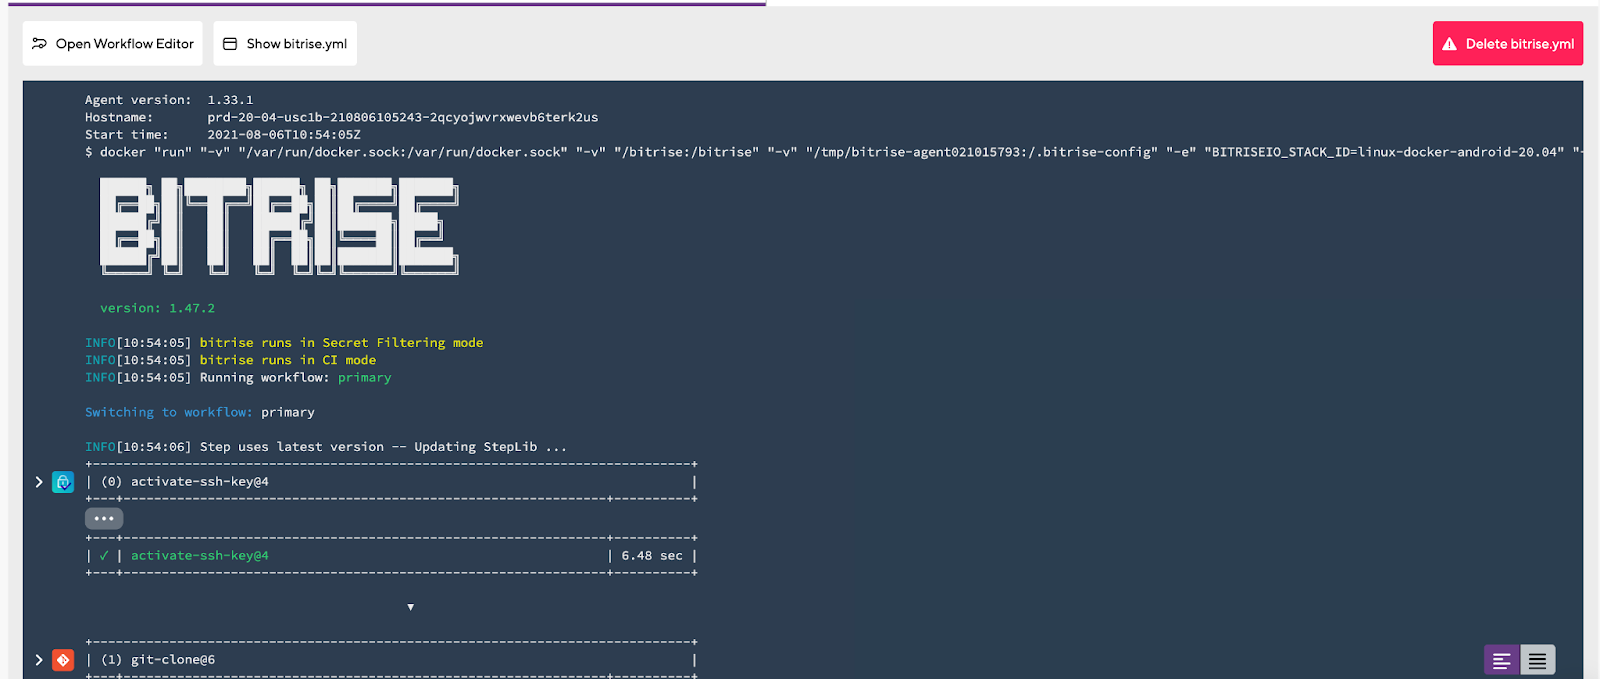The width and height of the screenshot is (1600, 679).
Task: Expand the git-clone@6 step log
Action: click(x=39, y=660)
